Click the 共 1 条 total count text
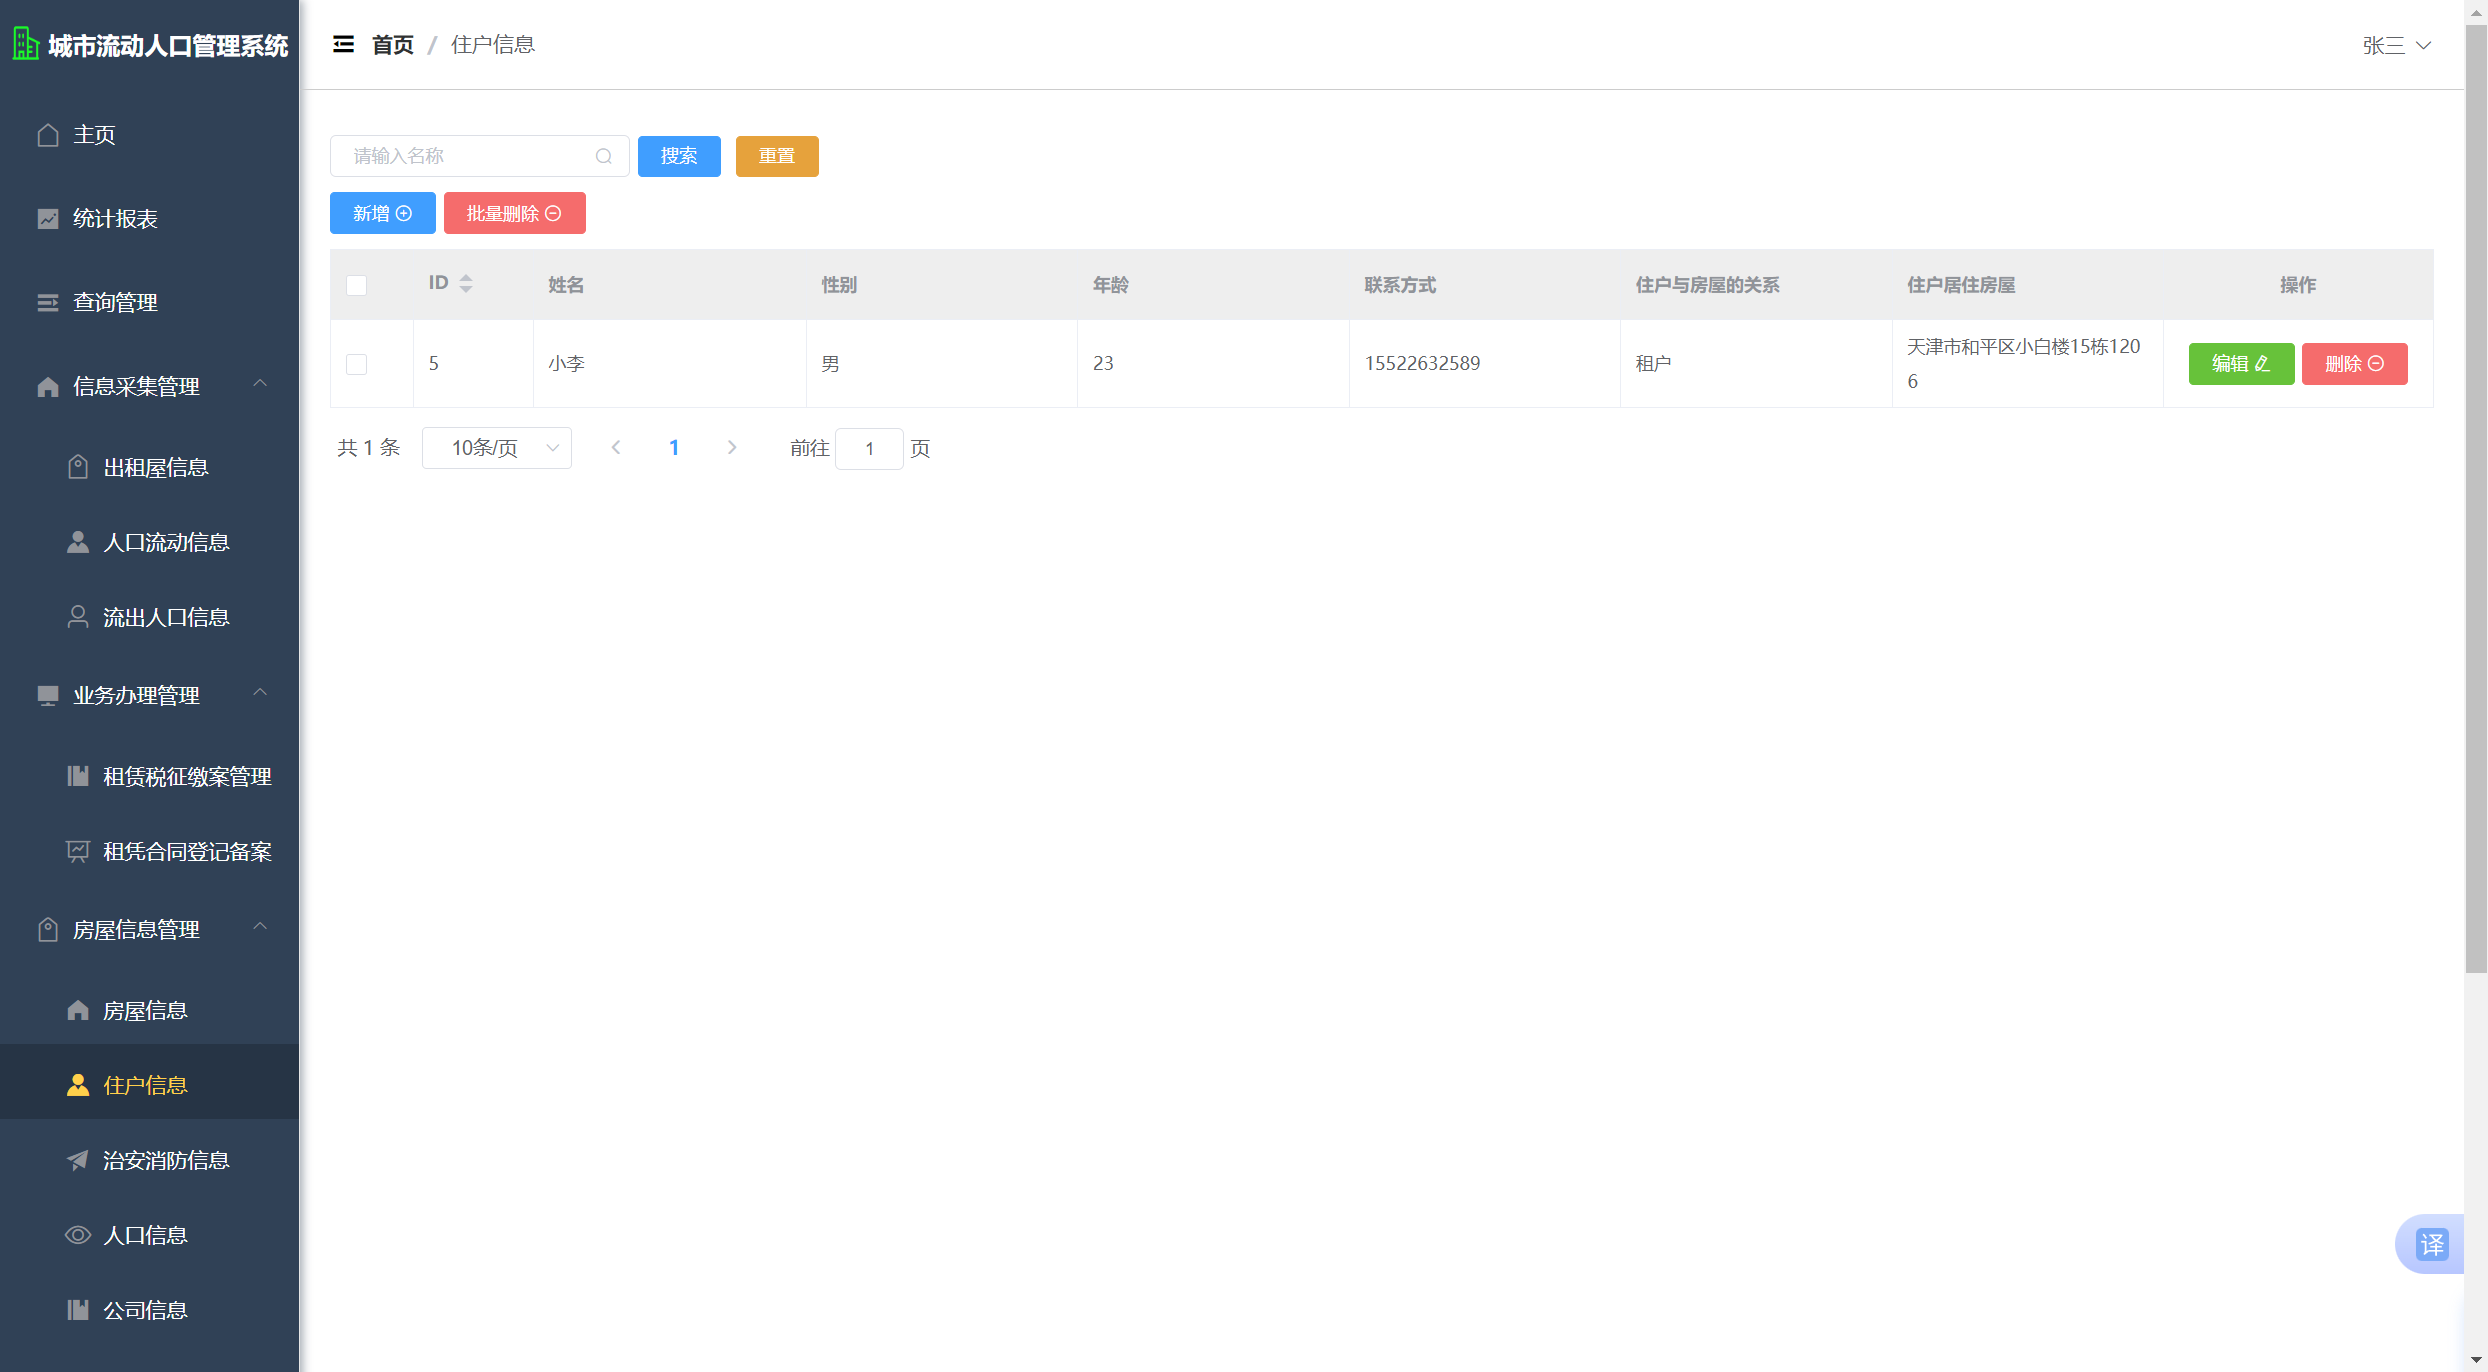2488x1372 pixels. (x=369, y=448)
